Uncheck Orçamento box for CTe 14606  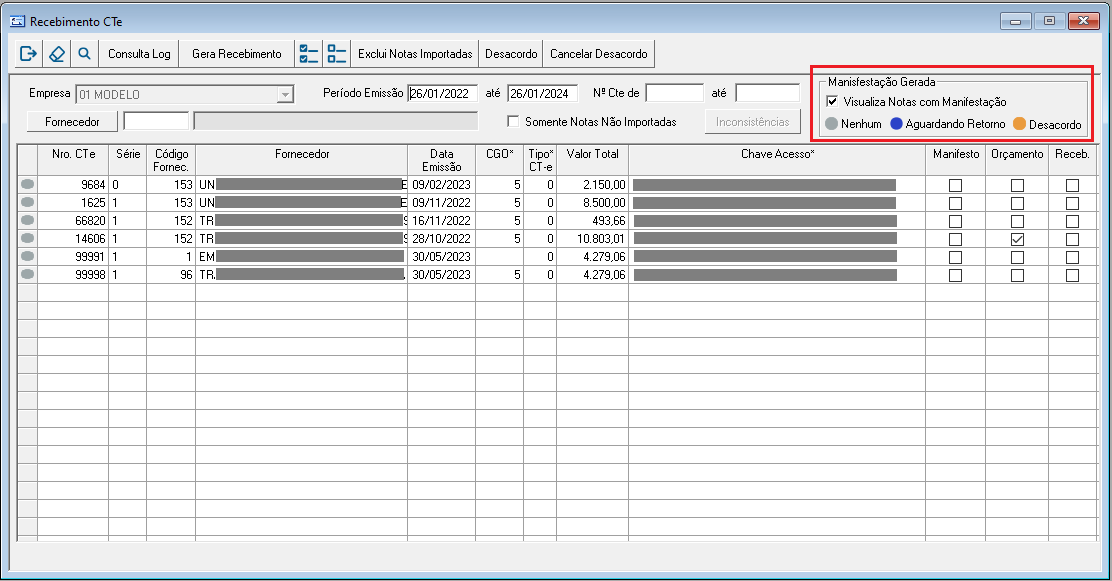1017,239
